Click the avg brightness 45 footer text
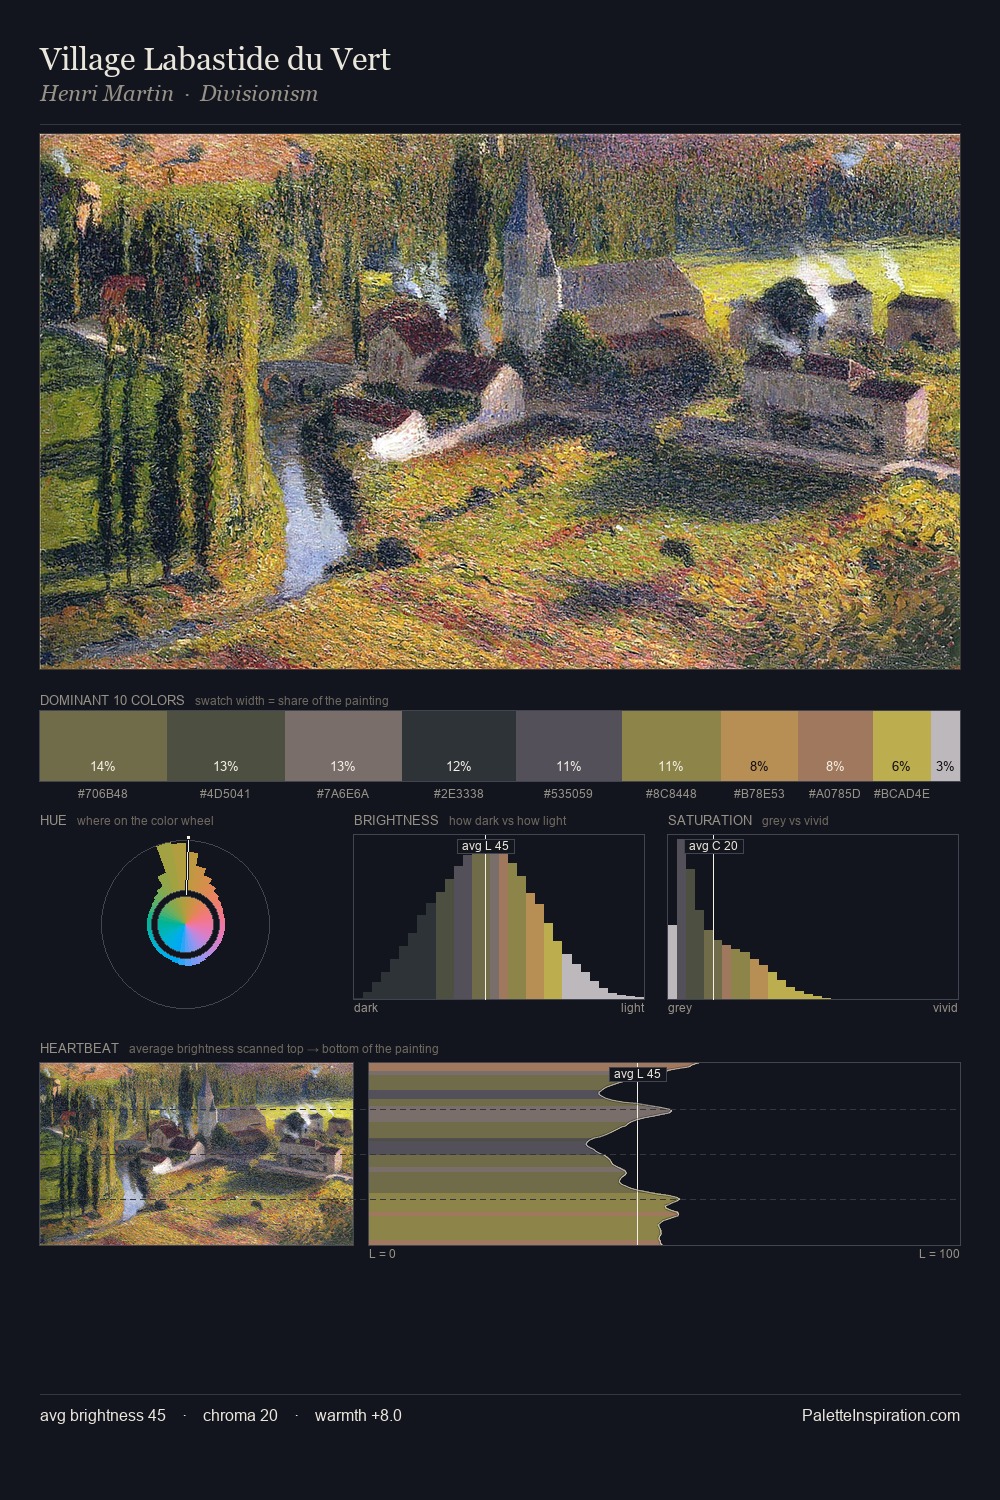The width and height of the screenshot is (1000, 1500). (103, 1415)
